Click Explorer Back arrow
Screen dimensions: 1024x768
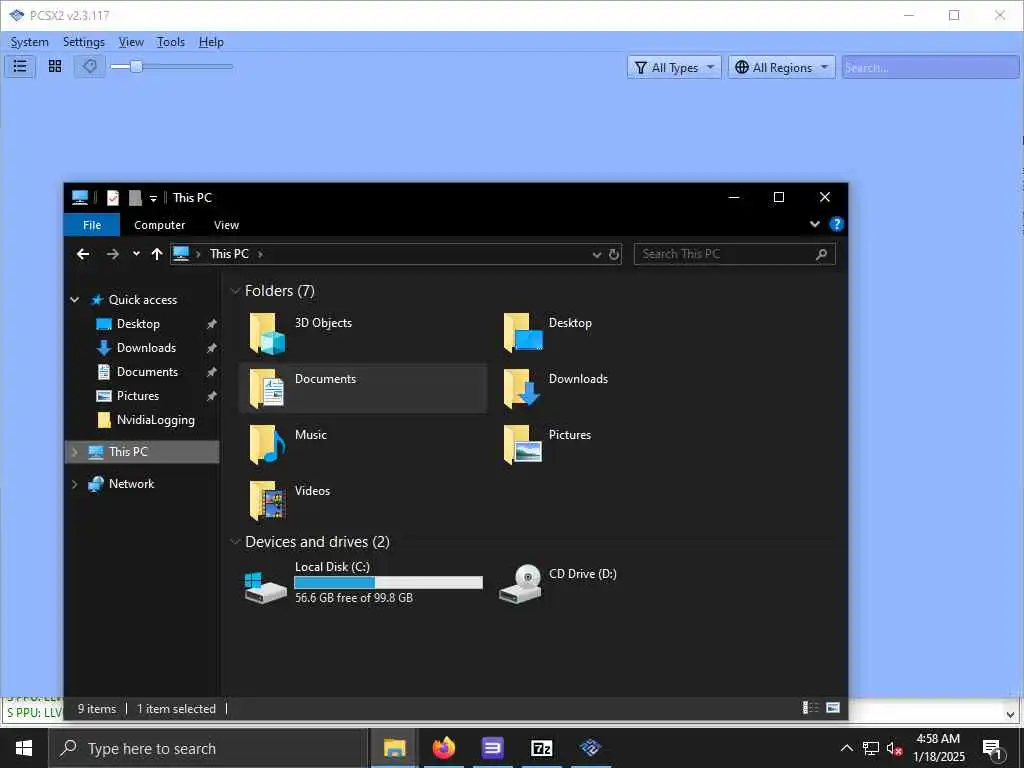coord(83,254)
